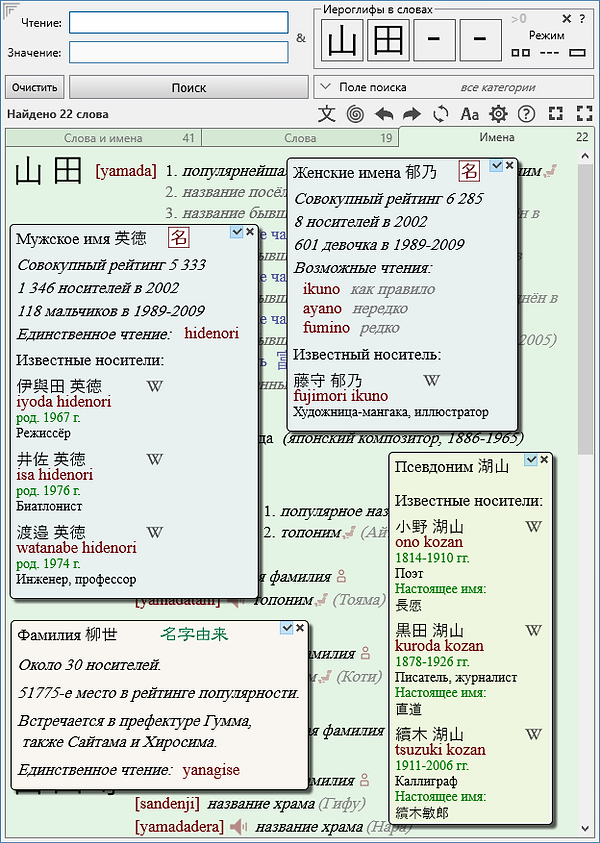Viewport: 600px width, 843px height.
Task: Focus the Чтение input field
Action: (179, 23)
